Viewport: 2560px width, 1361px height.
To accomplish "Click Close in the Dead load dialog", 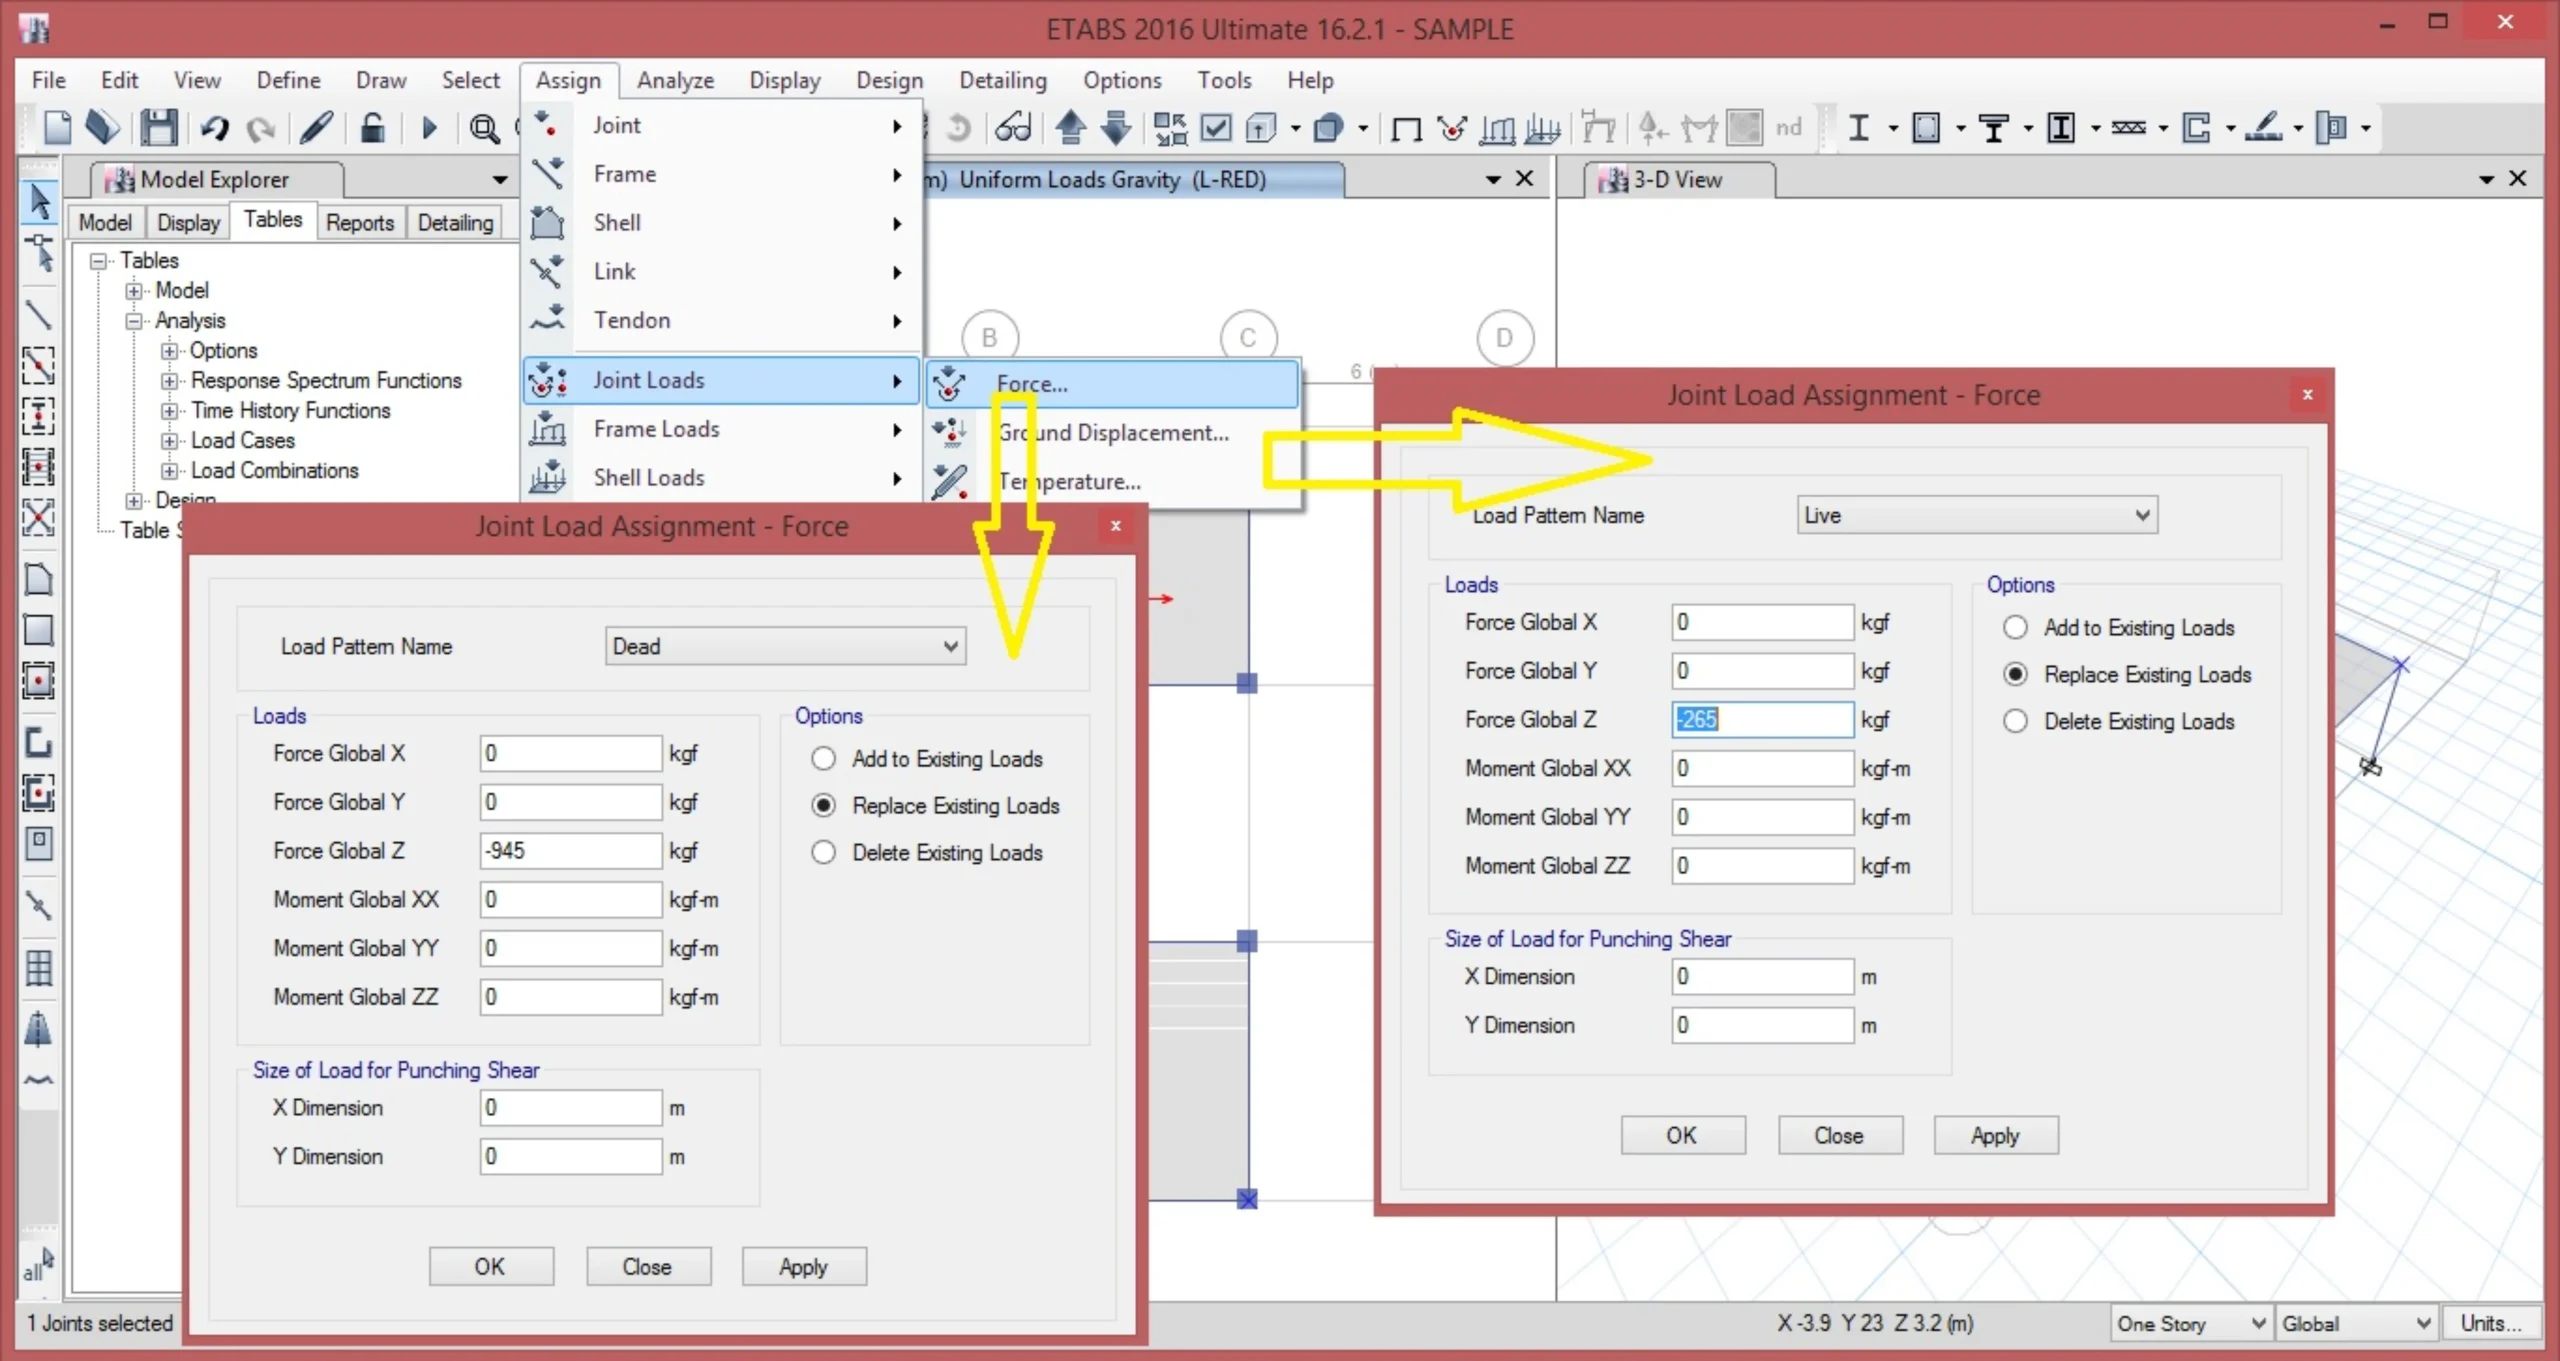I will pyautogui.click(x=647, y=1267).
